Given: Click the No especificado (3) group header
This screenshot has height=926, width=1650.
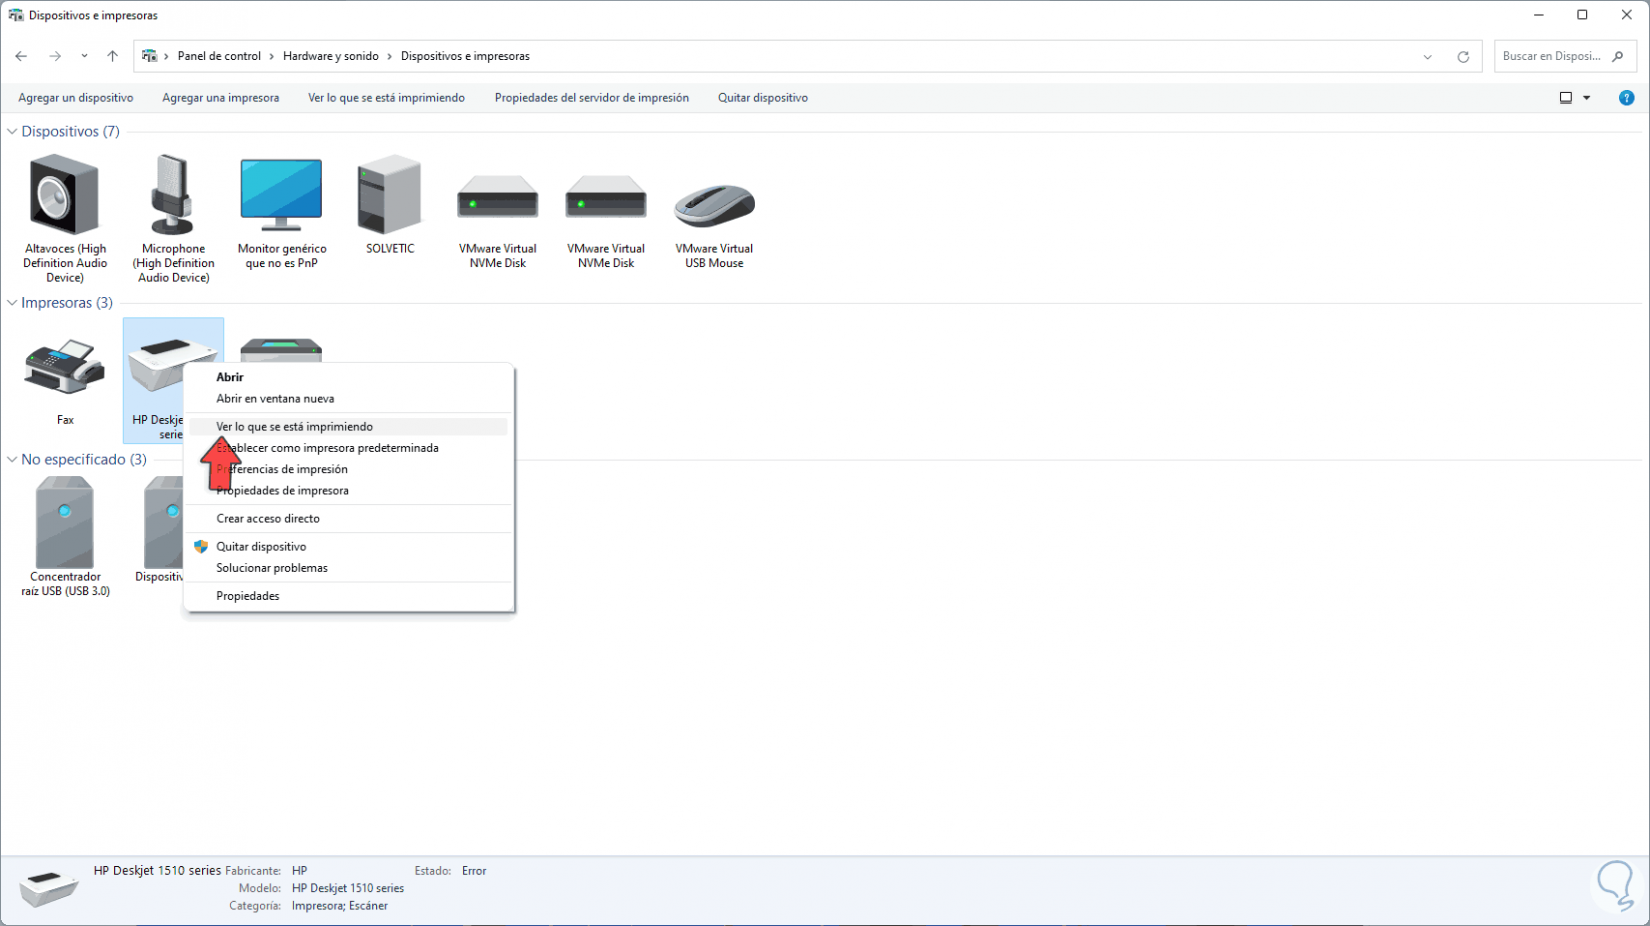Looking at the screenshot, I should click(x=84, y=460).
